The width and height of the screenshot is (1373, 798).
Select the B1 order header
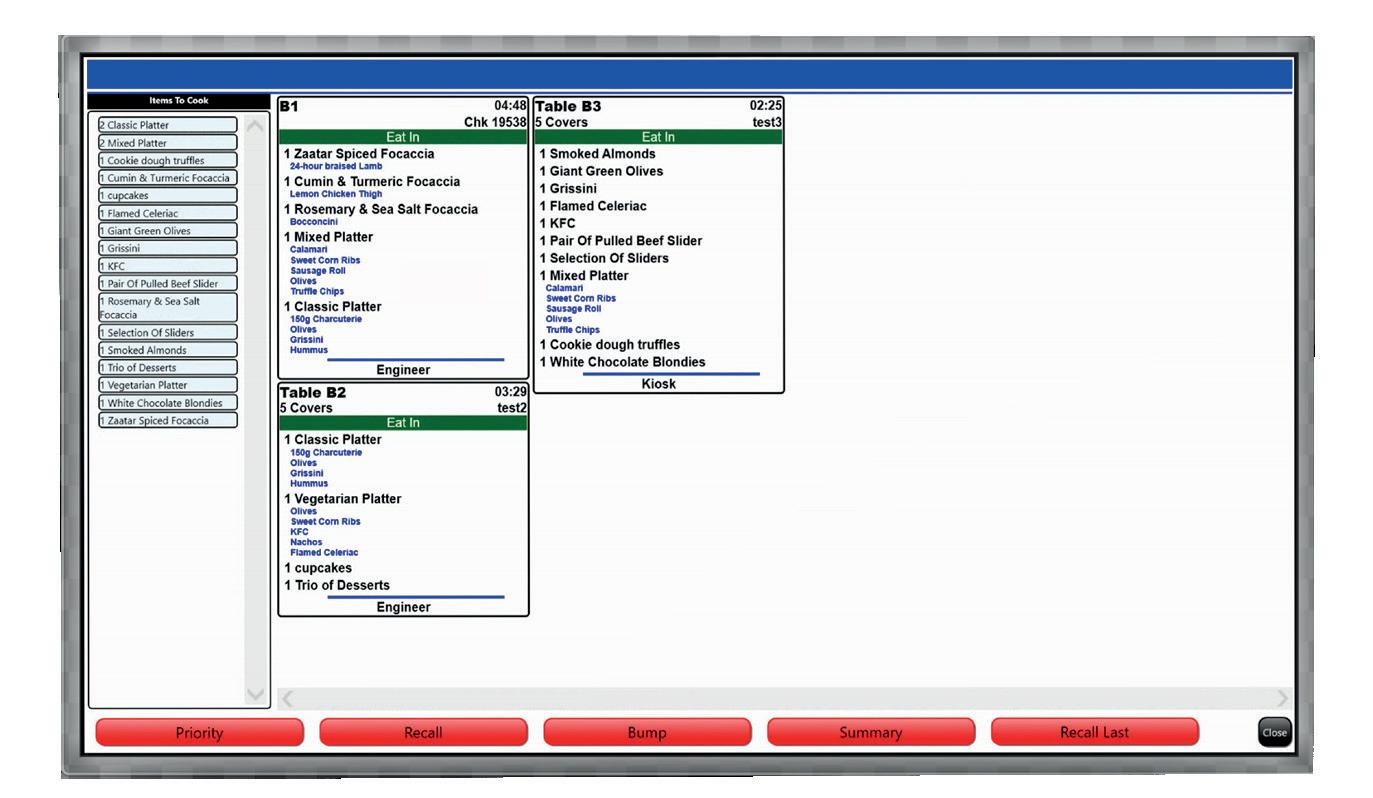coord(403,113)
